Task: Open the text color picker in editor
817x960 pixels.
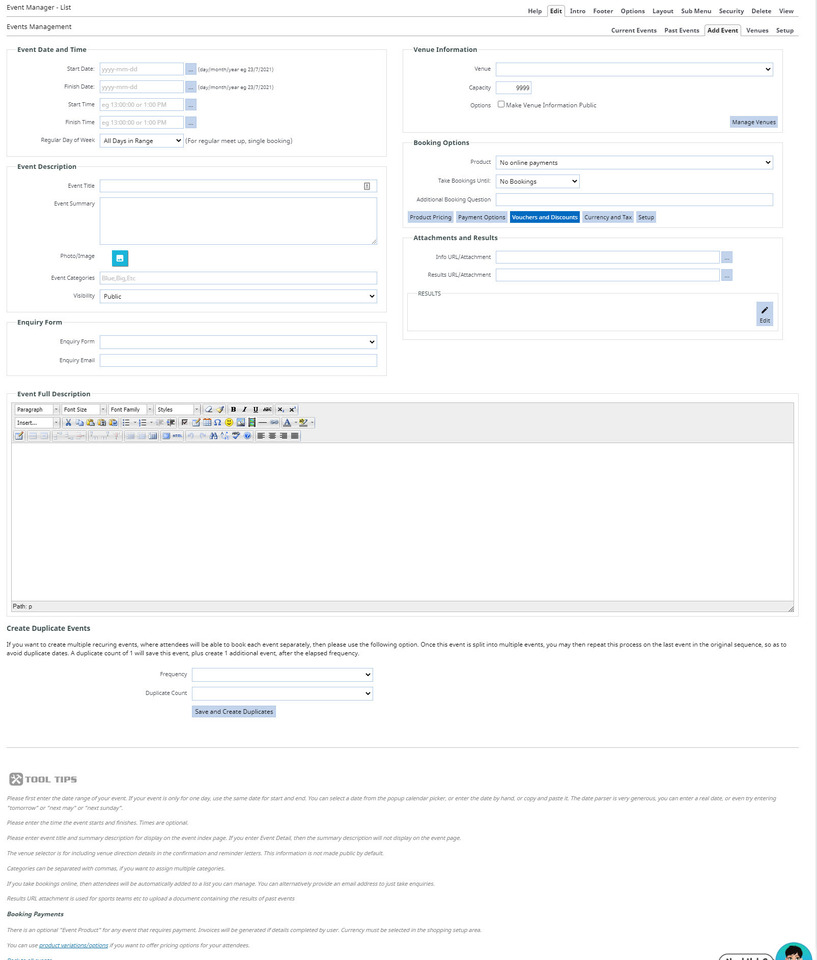Action: click(287, 422)
